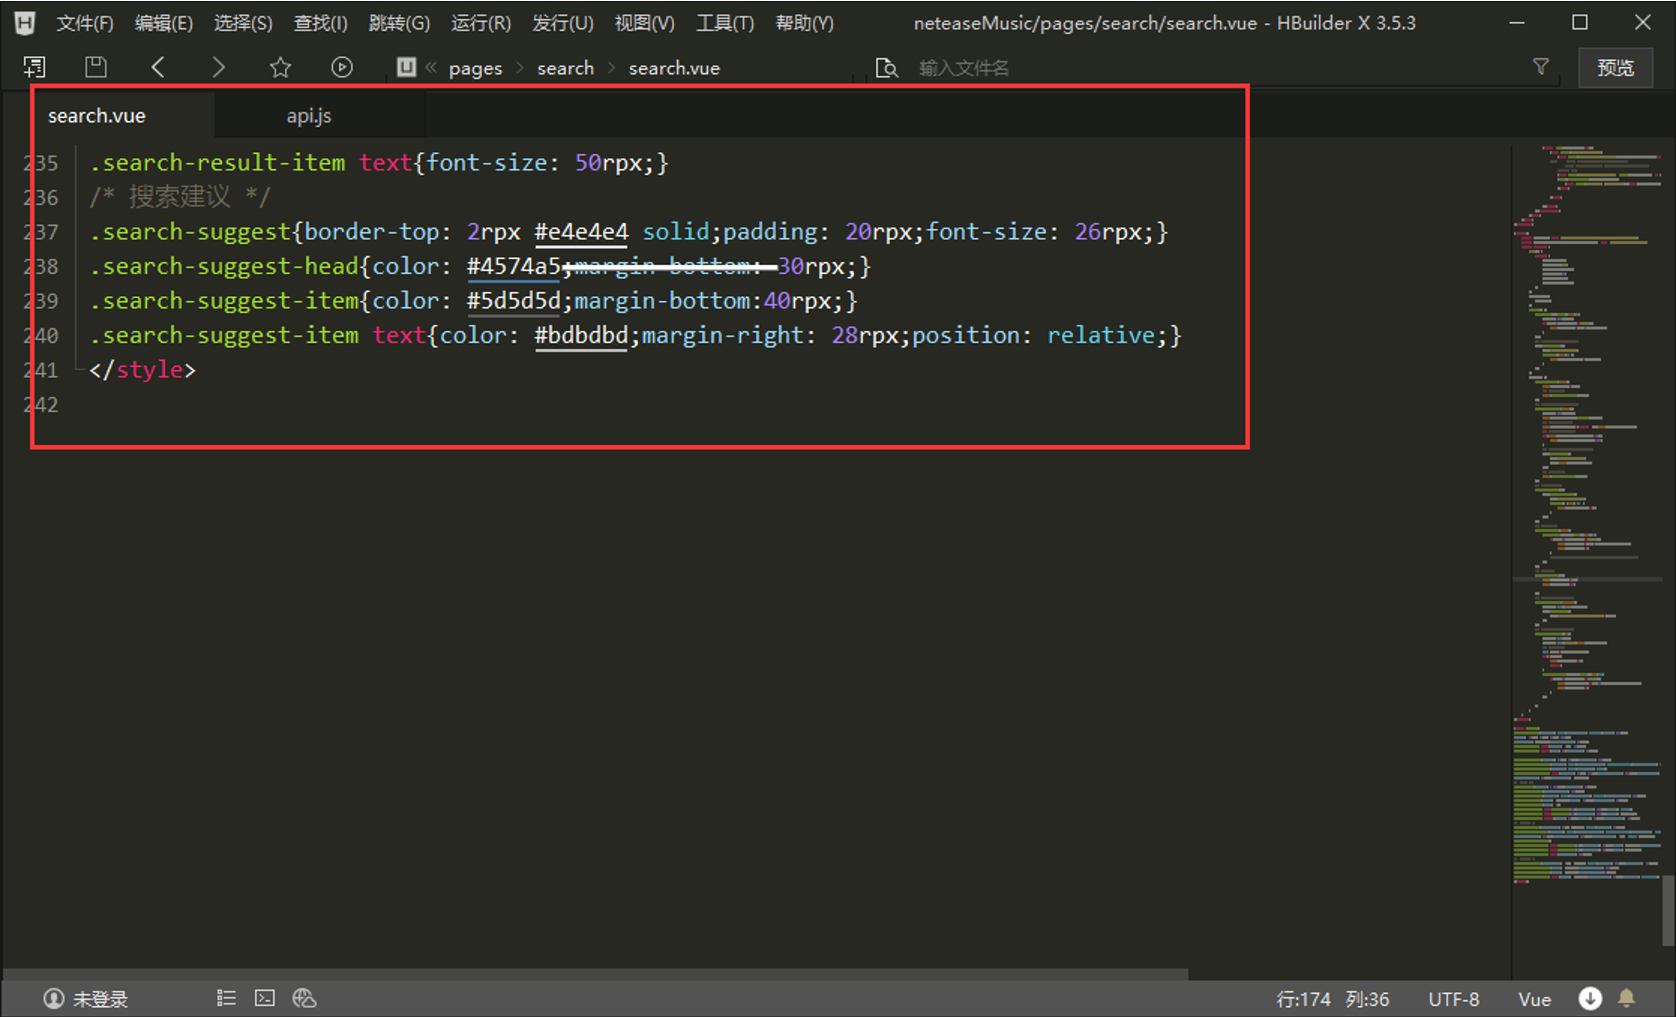Open the 文件(F) menu
1676x1017 pixels.
[x=85, y=23]
